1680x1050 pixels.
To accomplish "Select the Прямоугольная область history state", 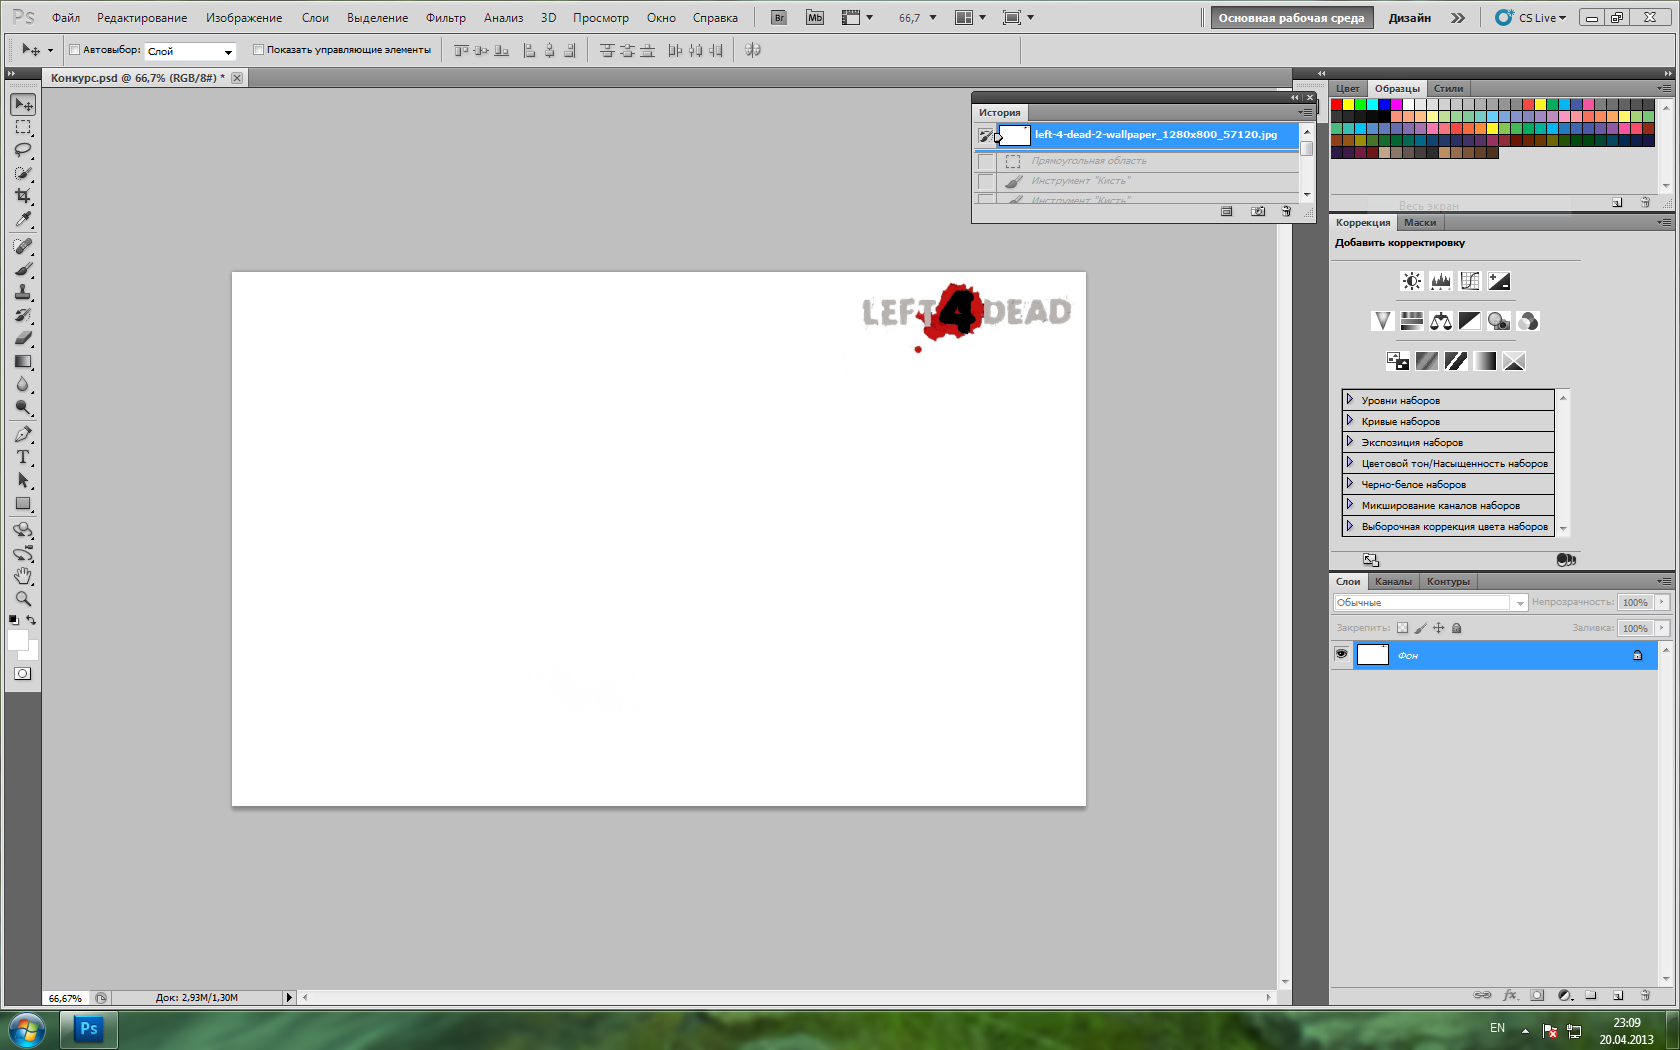I will [x=1089, y=161].
